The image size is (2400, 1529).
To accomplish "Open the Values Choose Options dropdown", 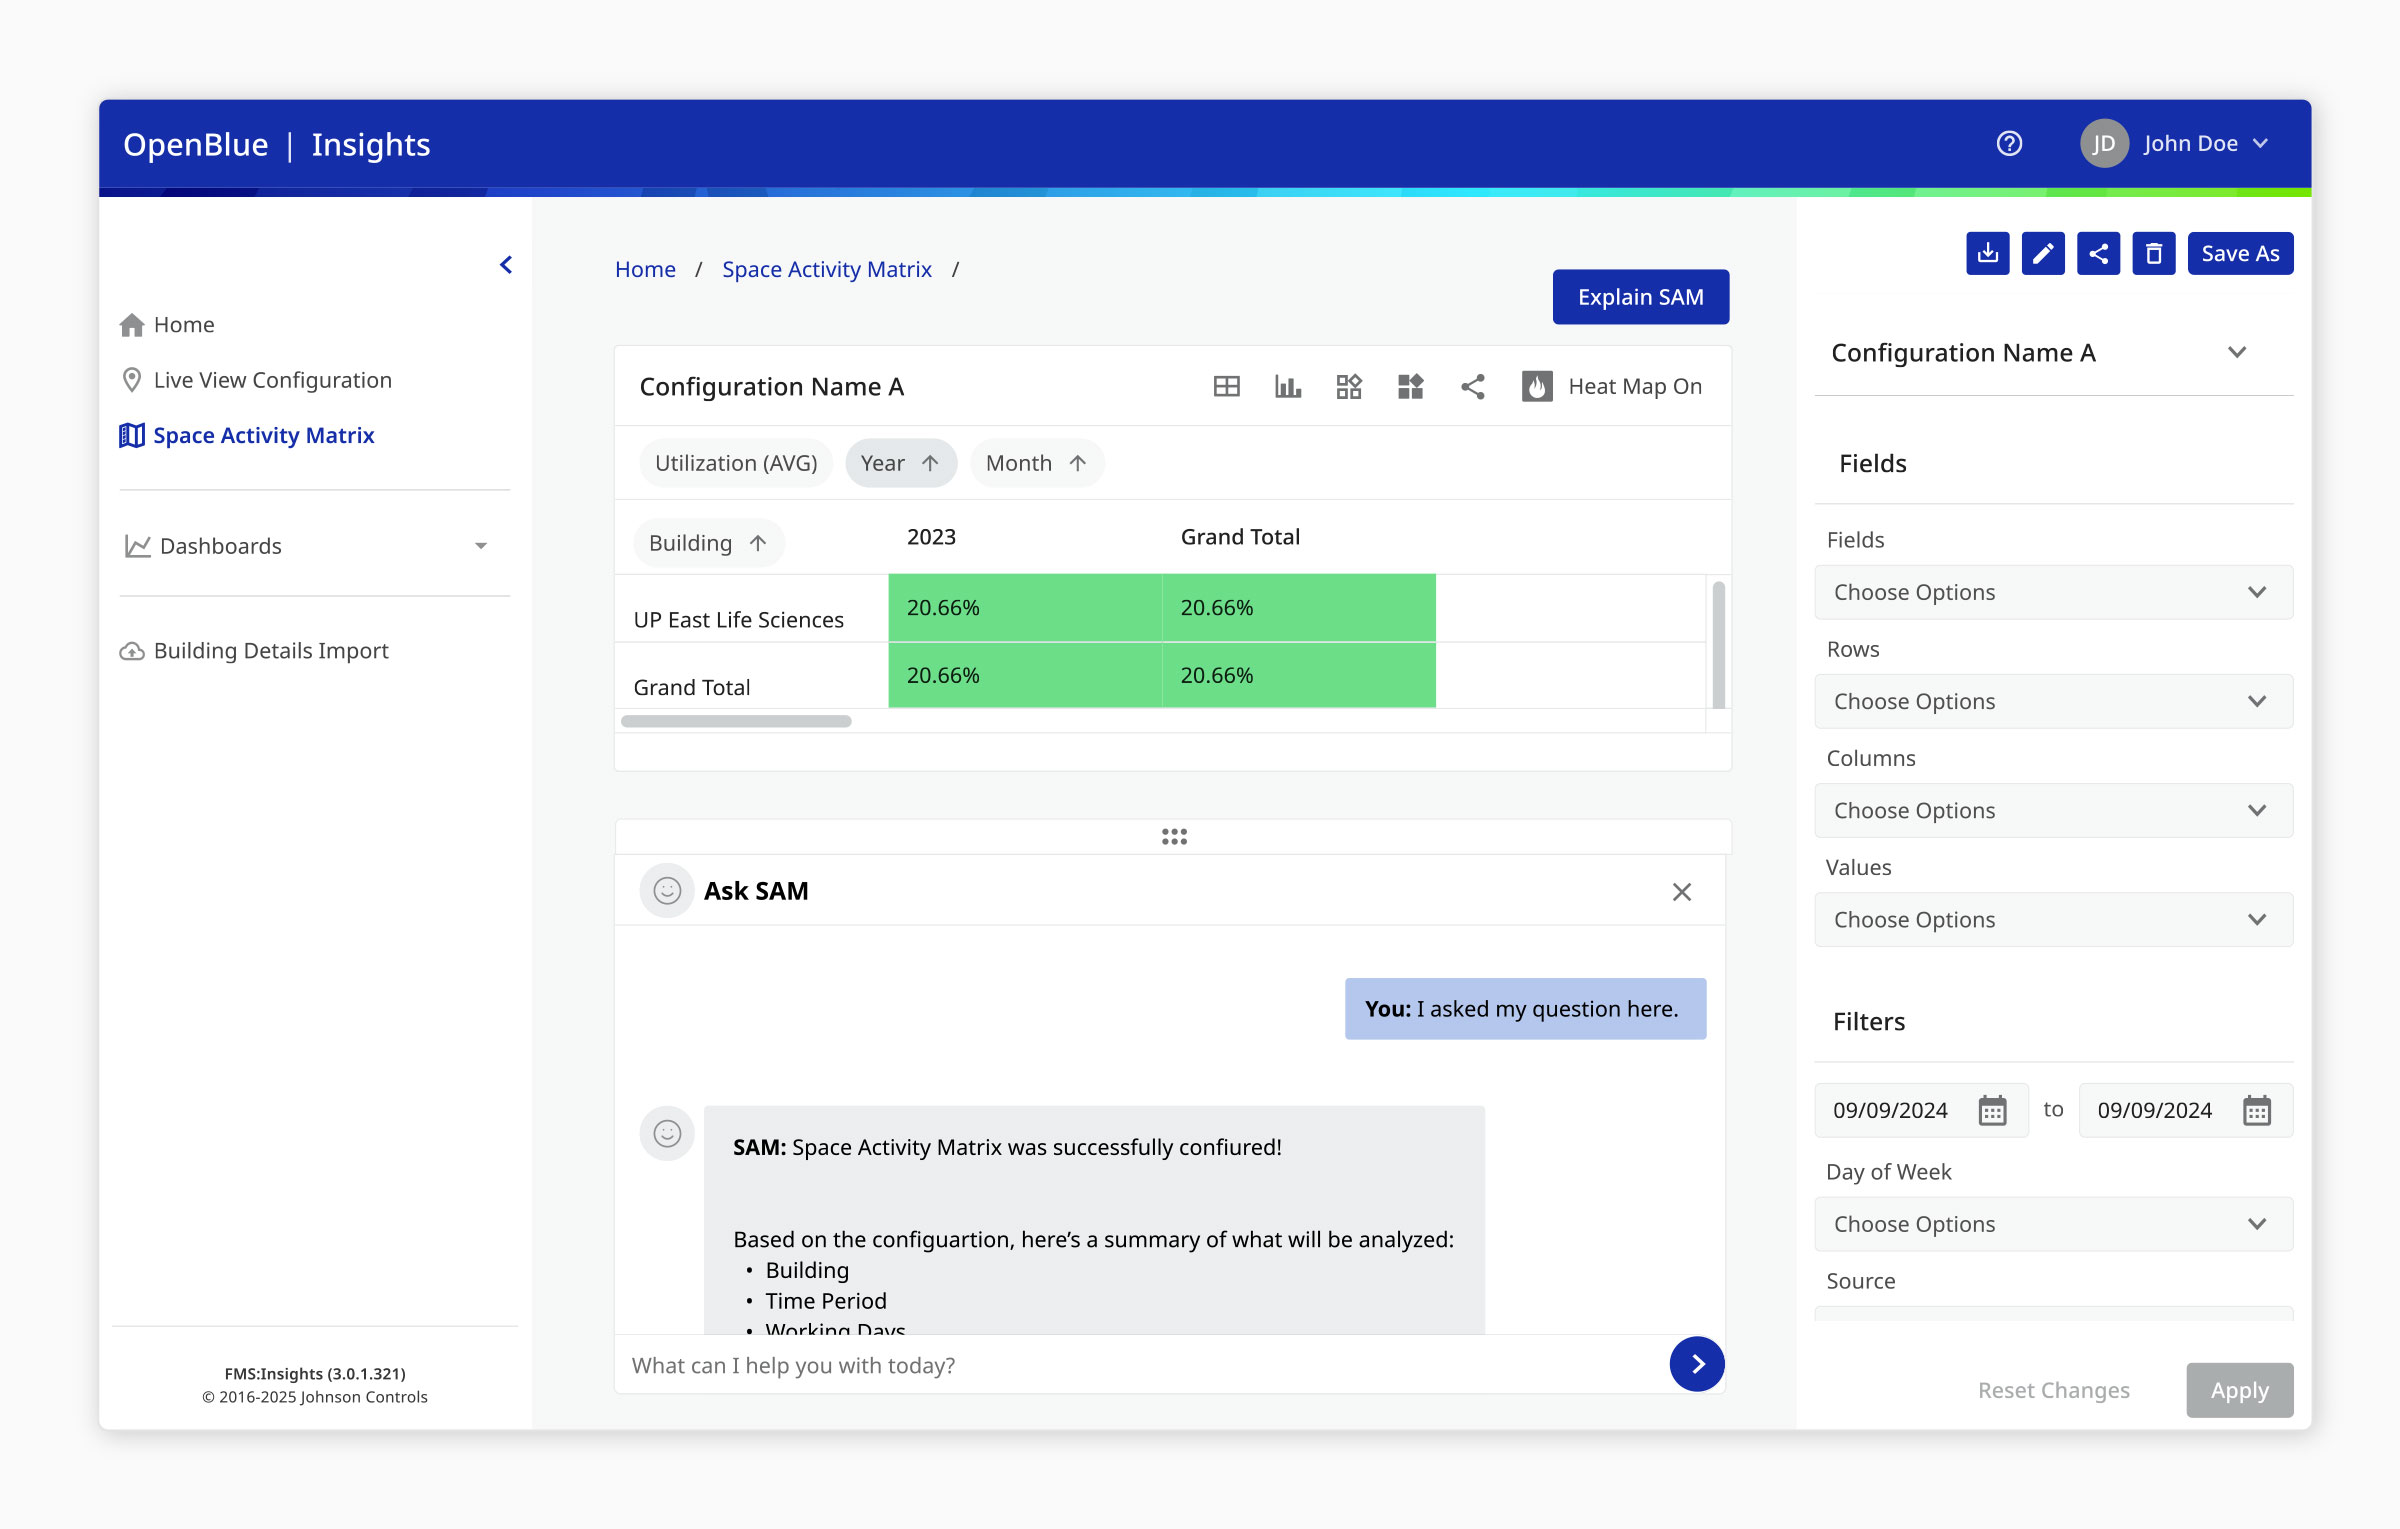I will pos(2053,920).
